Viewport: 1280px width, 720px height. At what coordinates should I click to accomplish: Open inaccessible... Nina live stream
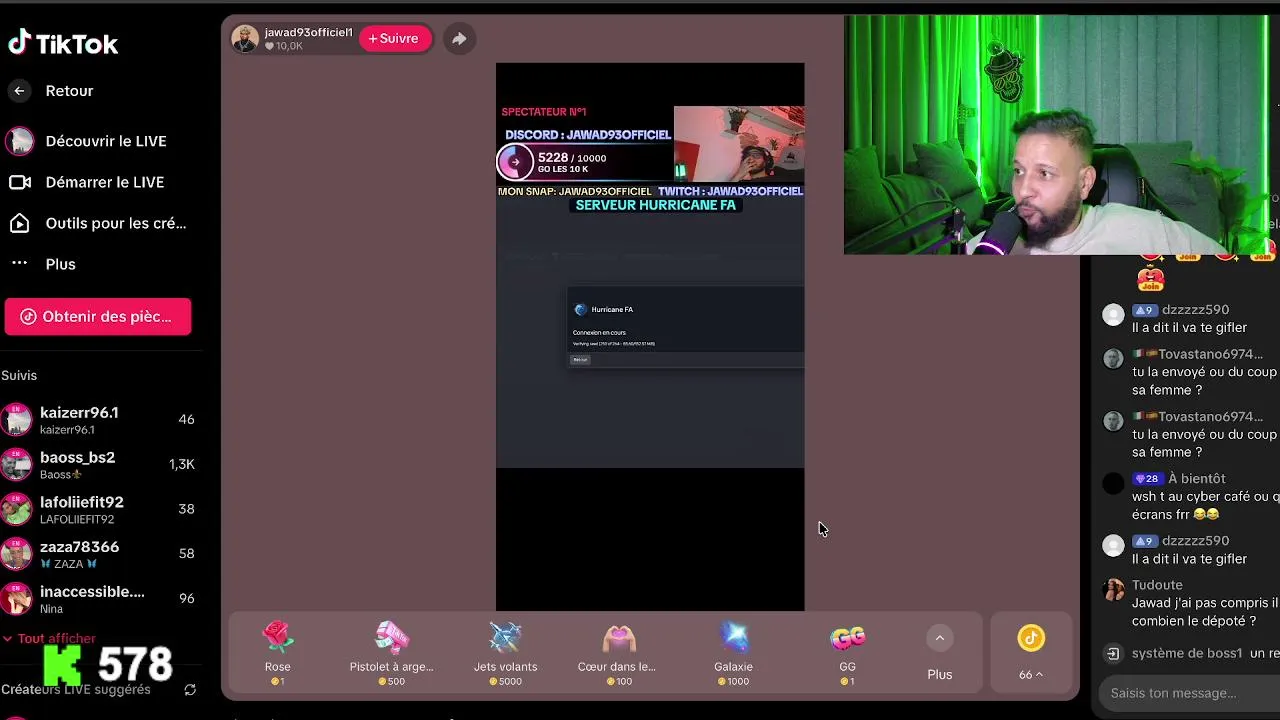[100, 599]
